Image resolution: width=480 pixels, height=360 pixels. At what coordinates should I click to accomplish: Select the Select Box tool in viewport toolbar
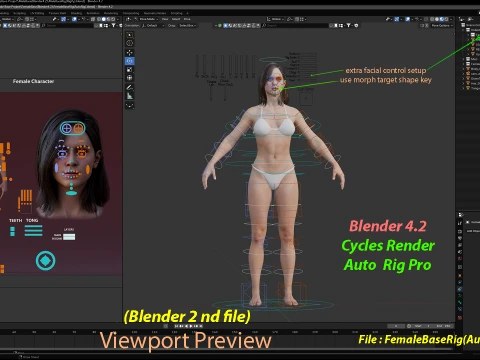coord(130,35)
